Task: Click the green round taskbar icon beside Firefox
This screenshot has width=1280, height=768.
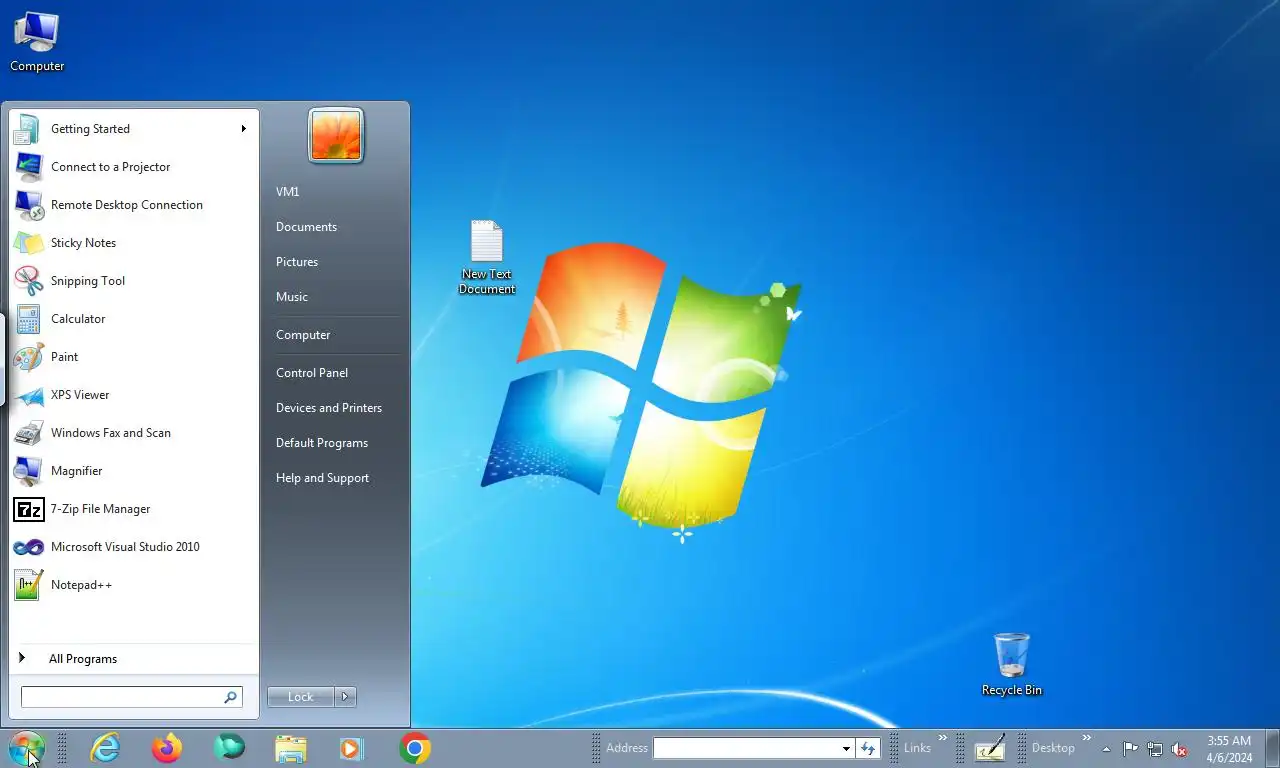Action: tap(229, 748)
